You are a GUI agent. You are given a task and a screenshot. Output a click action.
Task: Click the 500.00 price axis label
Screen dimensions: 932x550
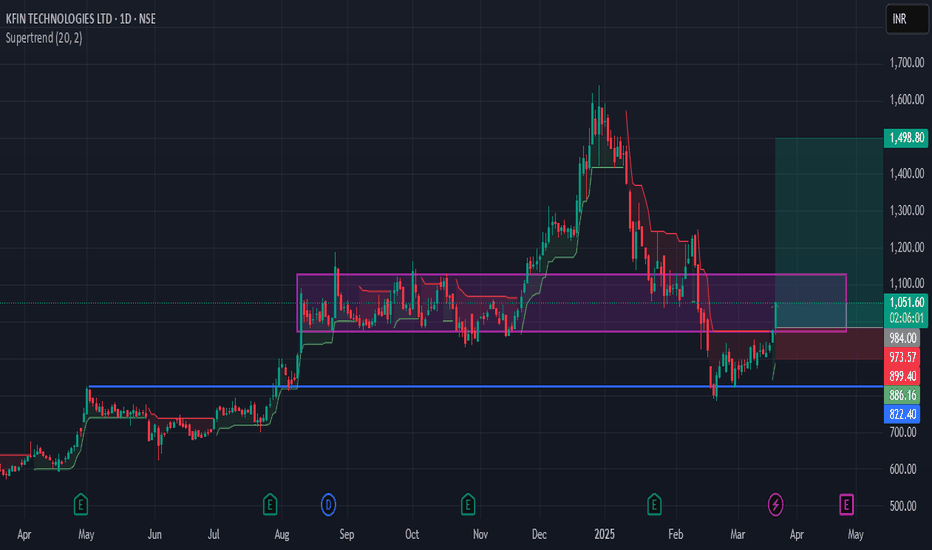click(902, 506)
